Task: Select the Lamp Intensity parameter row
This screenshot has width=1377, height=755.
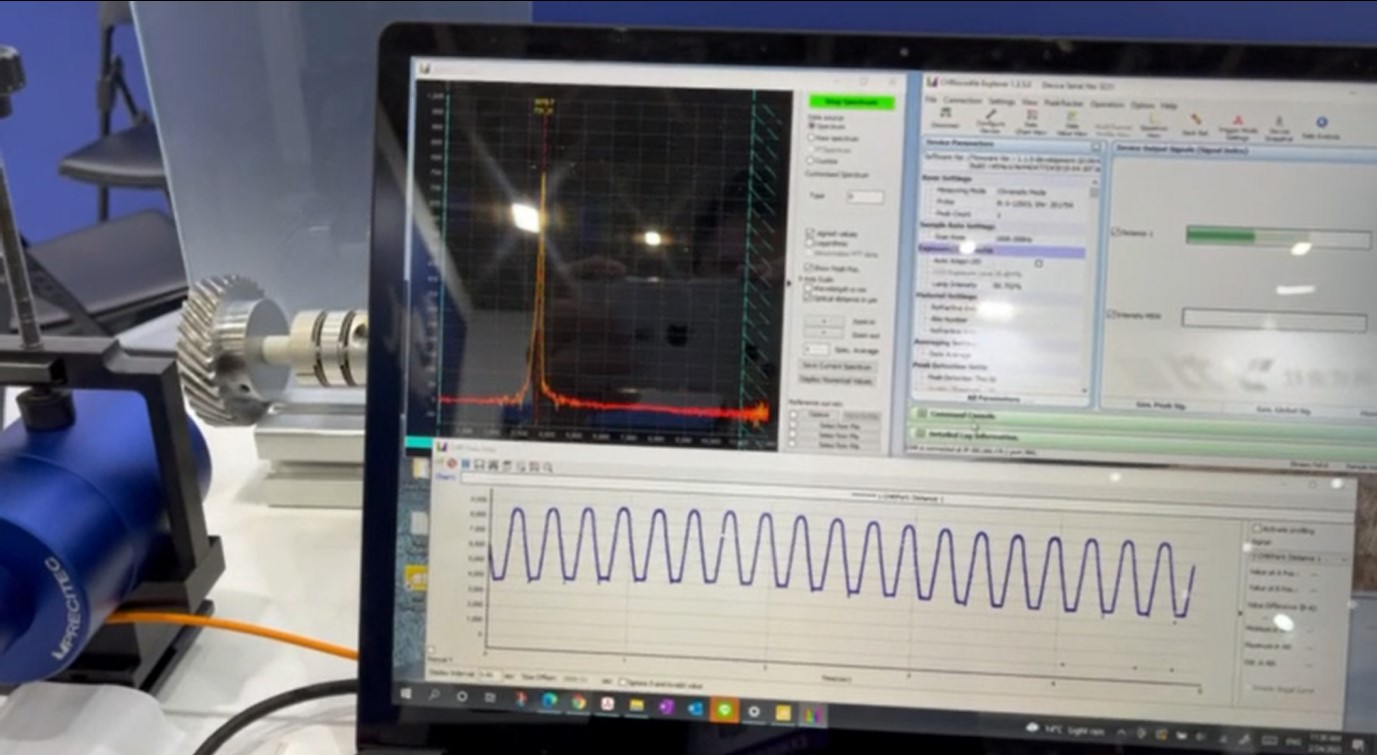Action: (x=1005, y=285)
